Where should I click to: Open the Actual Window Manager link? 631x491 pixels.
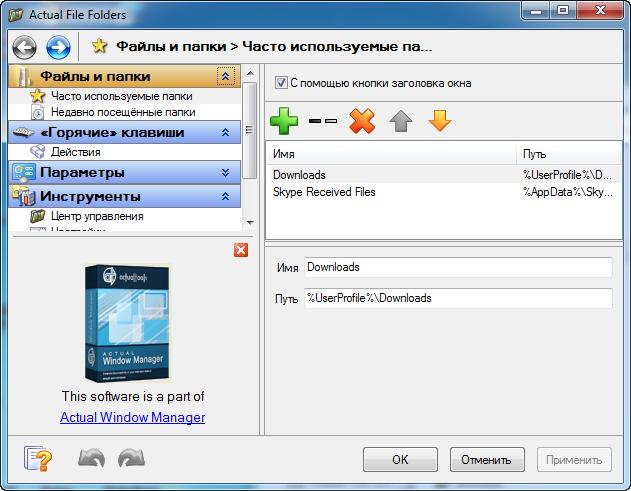[132, 417]
